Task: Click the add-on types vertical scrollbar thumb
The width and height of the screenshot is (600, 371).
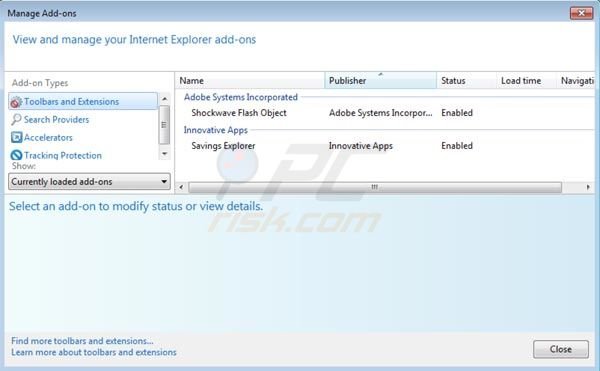Action: click(164, 125)
